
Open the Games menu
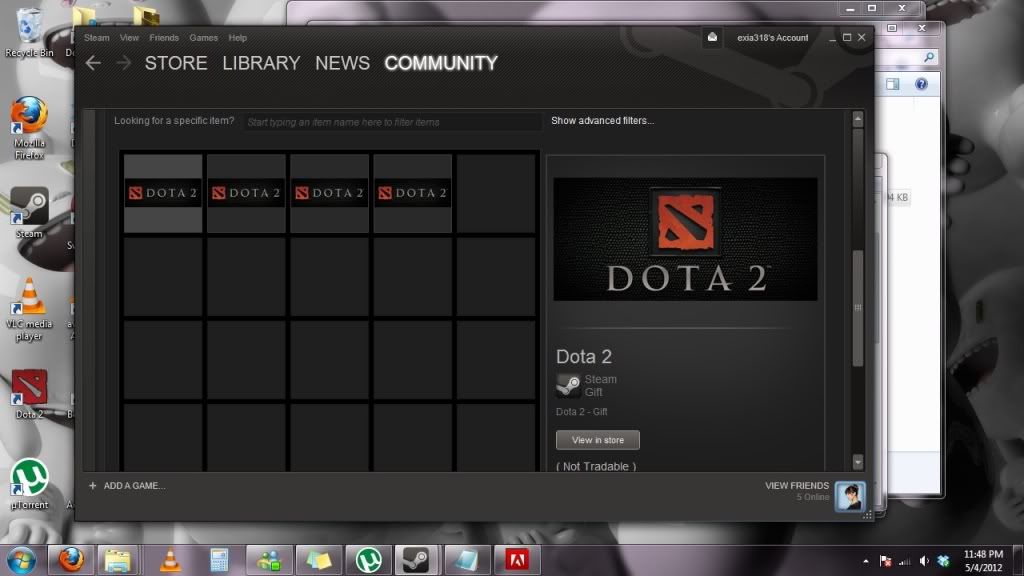204,38
